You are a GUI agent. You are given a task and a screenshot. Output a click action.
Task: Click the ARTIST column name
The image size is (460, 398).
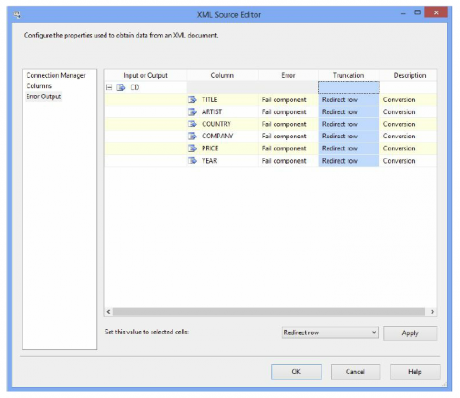[212, 112]
